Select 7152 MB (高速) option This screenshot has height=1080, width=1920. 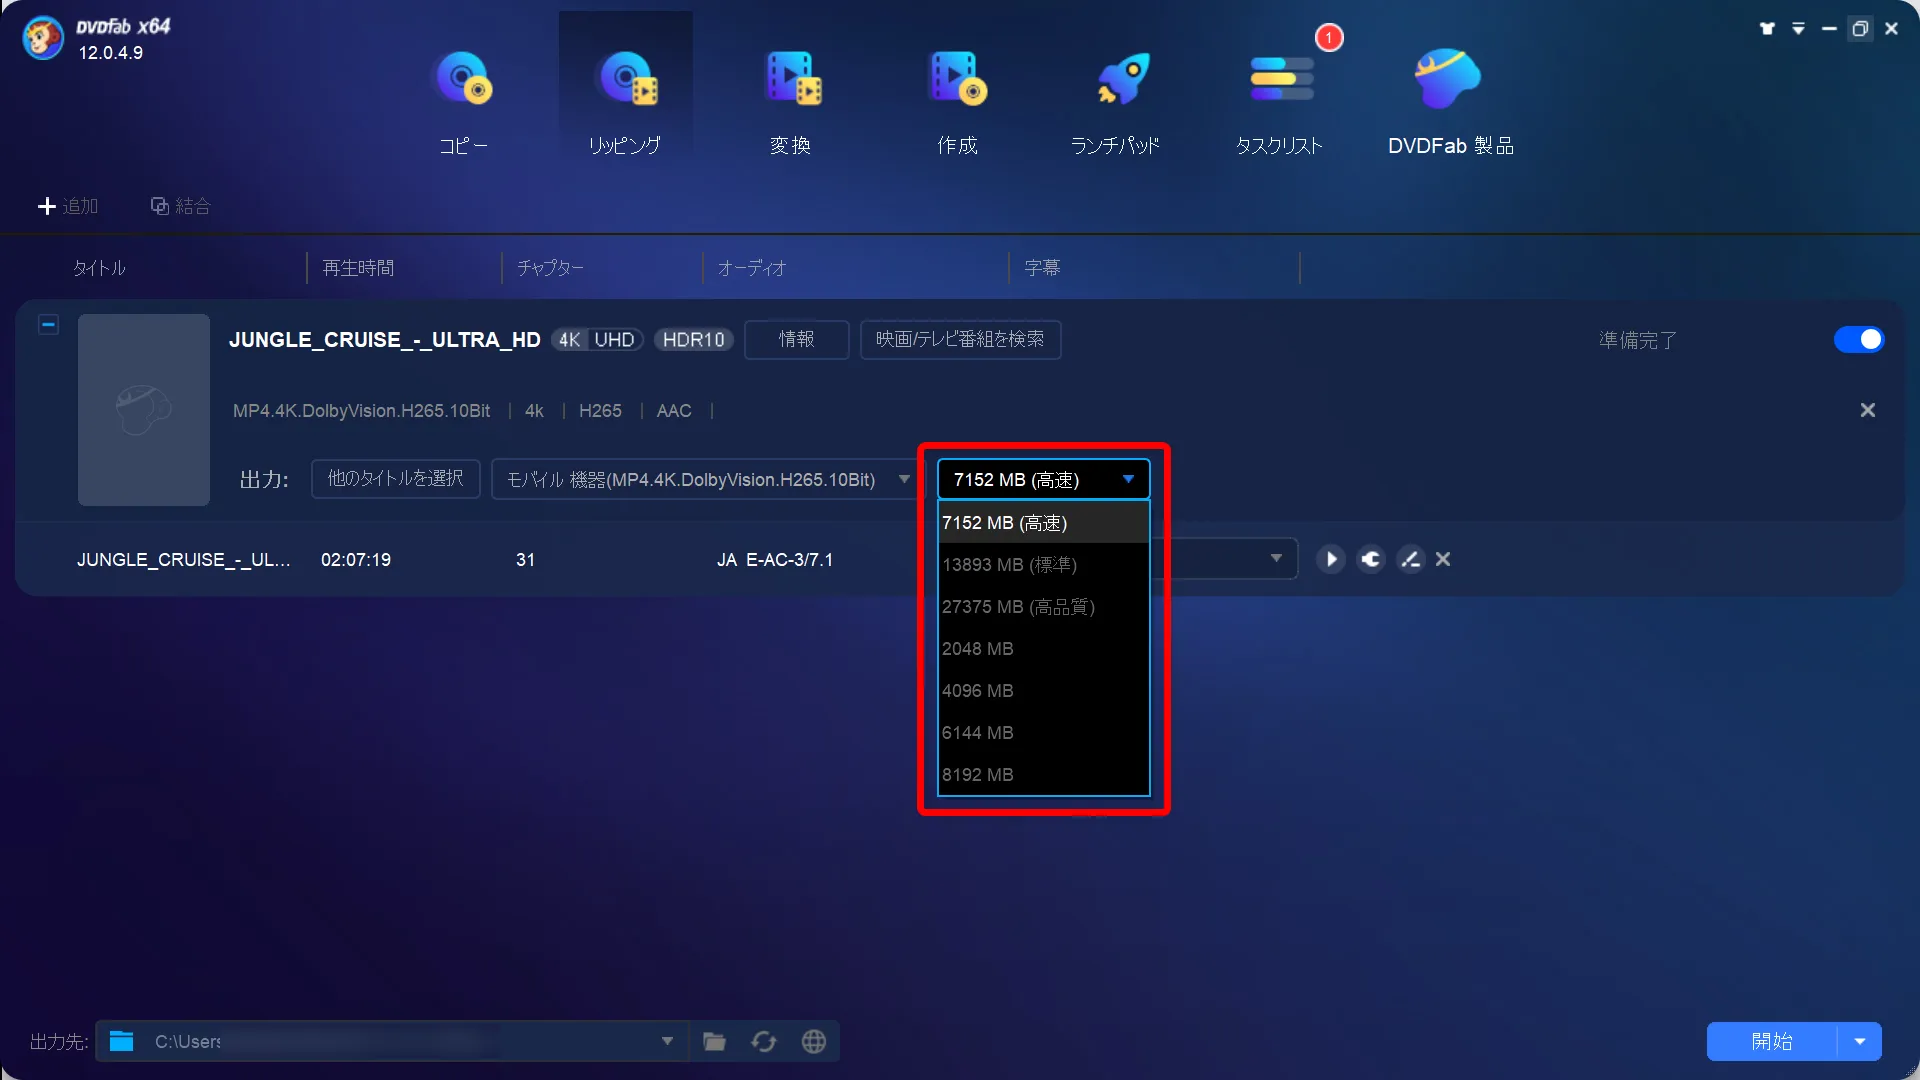(1043, 523)
